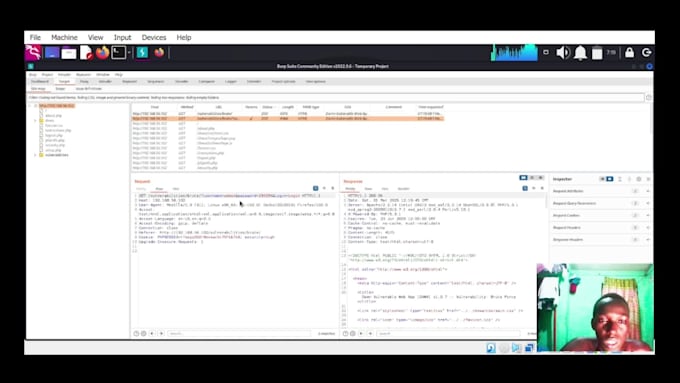
Task: Toggle the blue Response pane button left of newline icon
Action: point(525,188)
